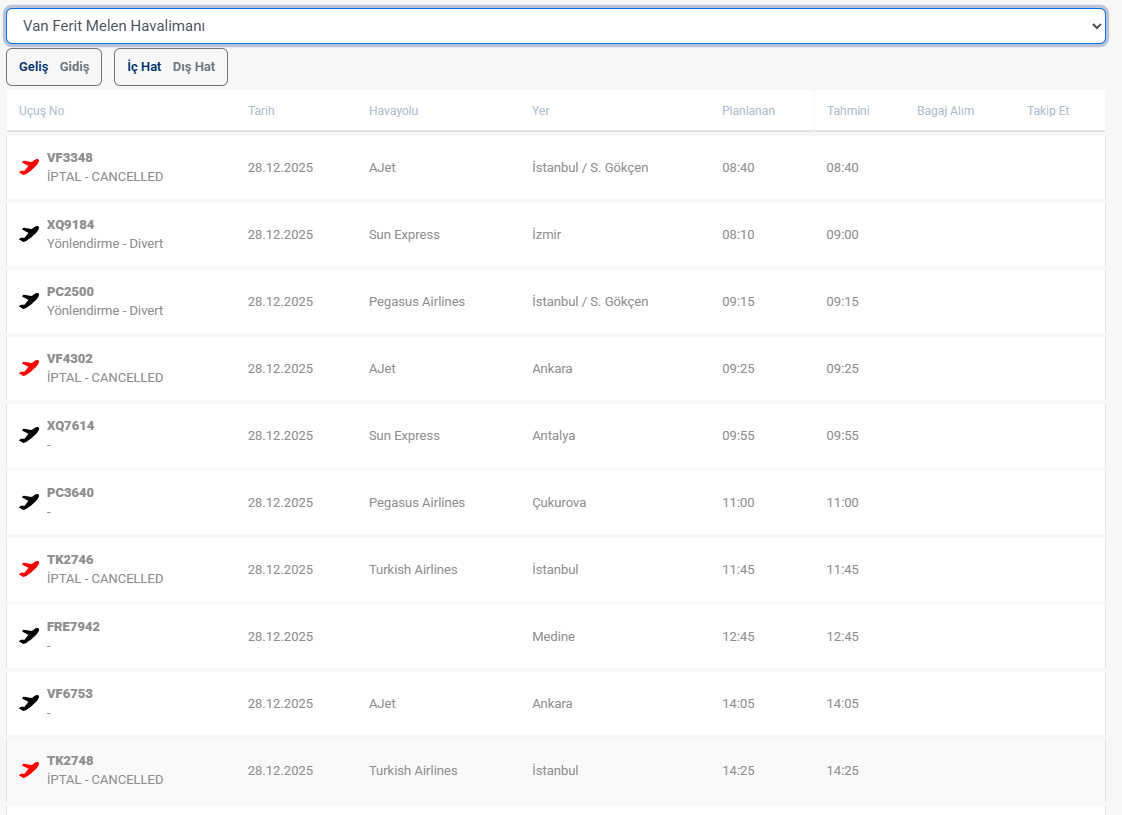Click the black plane icon beside XQ9184
Viewport: 1122px width, 815px height.
pos(29,234)
